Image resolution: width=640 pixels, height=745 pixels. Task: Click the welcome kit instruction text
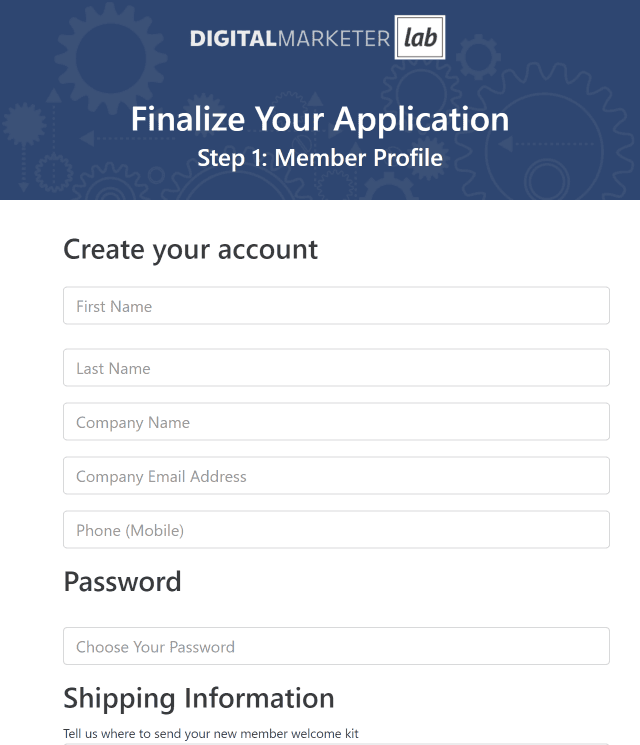(x=211, y=734)
